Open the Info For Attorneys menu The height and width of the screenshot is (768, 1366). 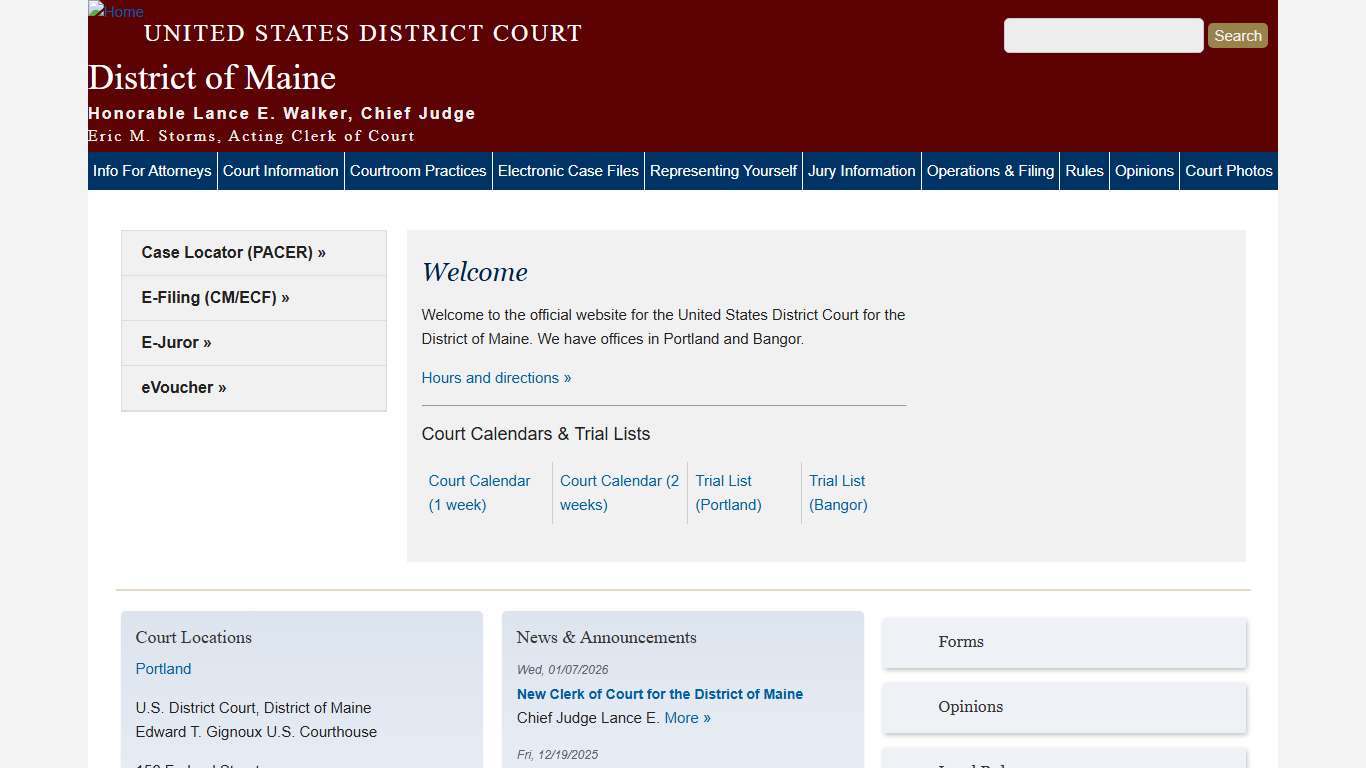click(151, 171)
